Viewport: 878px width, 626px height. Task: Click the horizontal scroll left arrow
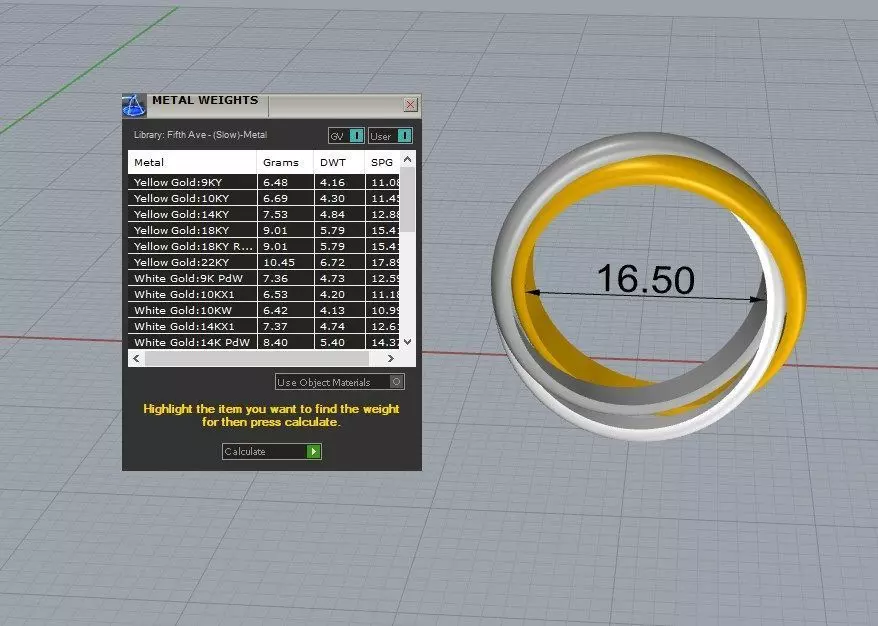pos(137,358)
